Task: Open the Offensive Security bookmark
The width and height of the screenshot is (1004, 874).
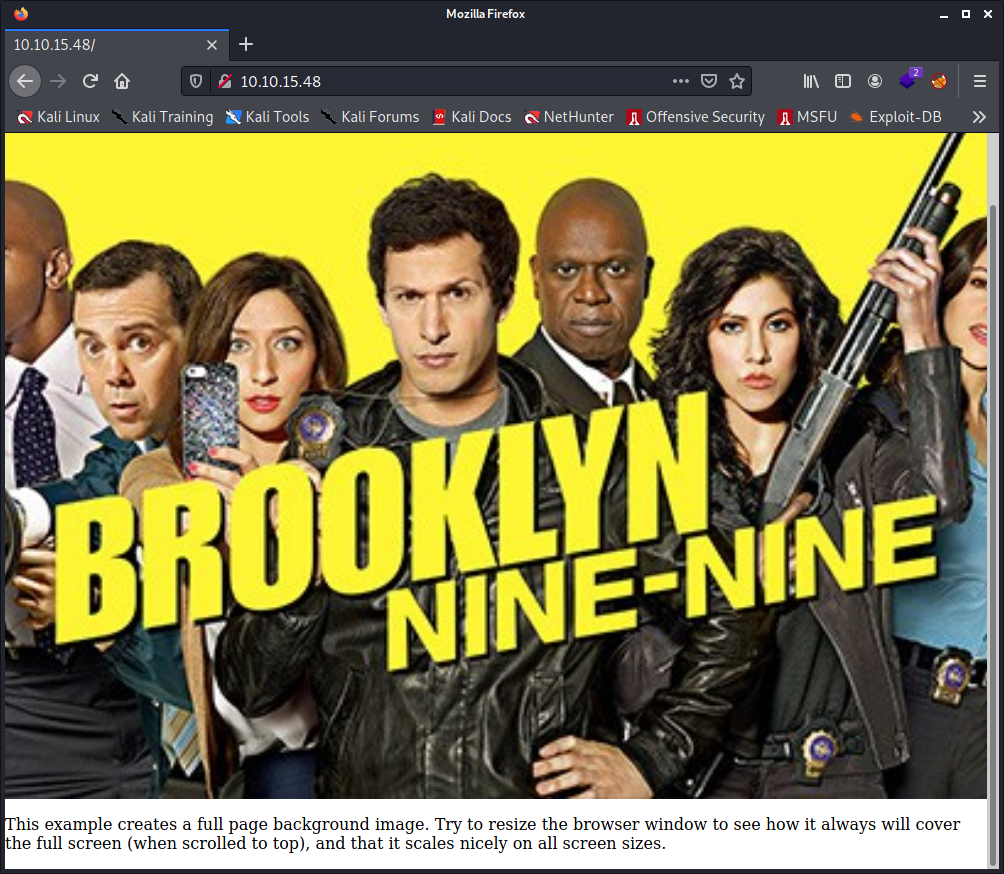Action: tap(696, 117)
